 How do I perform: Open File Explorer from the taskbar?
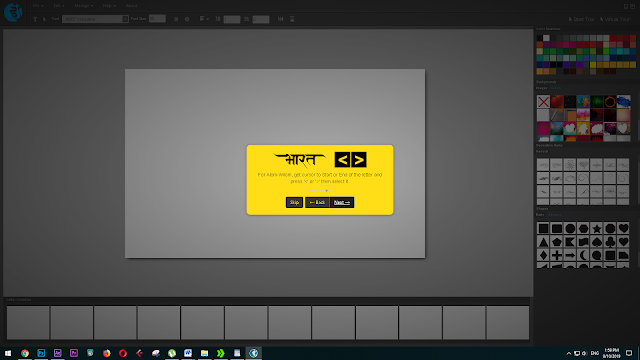204,353
